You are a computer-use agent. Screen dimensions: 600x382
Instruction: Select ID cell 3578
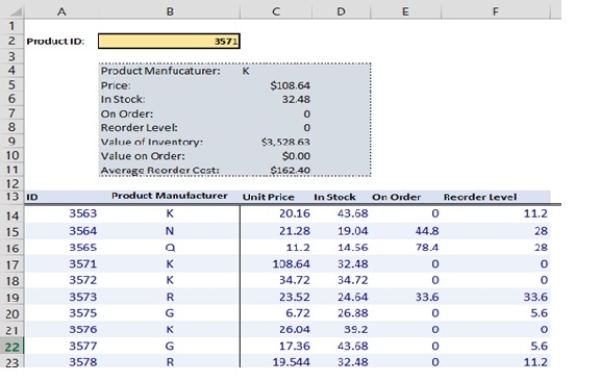pyautogui.click(x=83, y=362)
